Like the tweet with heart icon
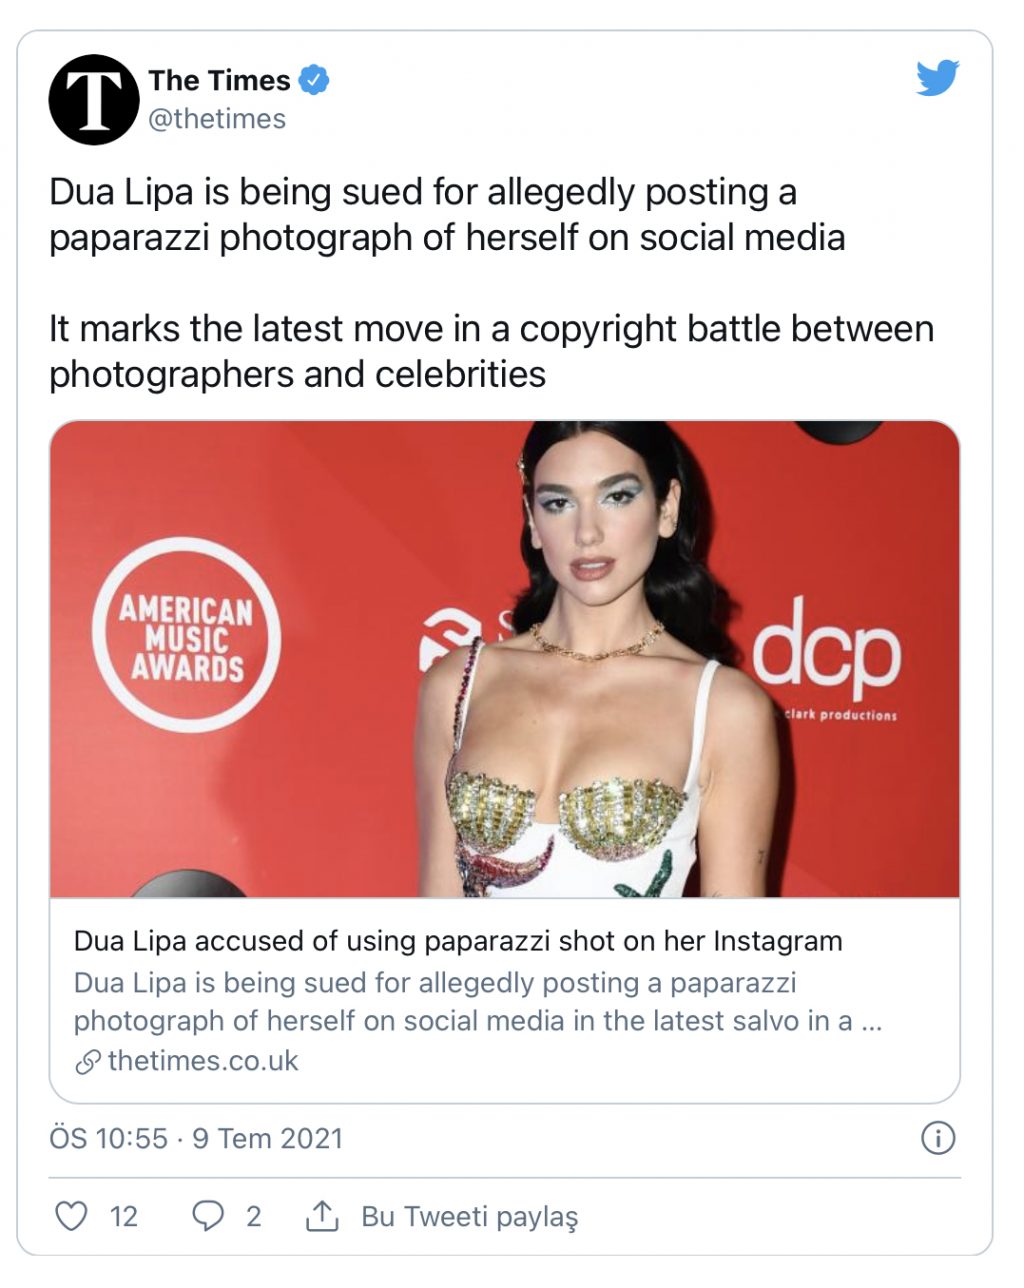Viewport: 1024px width, 1288px height. 71,1216
